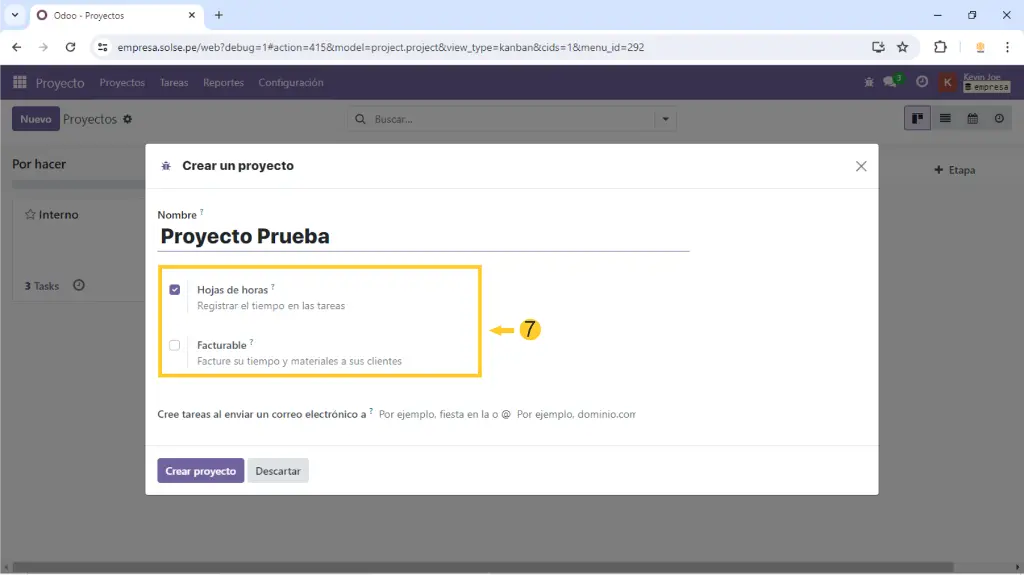Click the Crear proyecto button

click(x=200, y=471)
